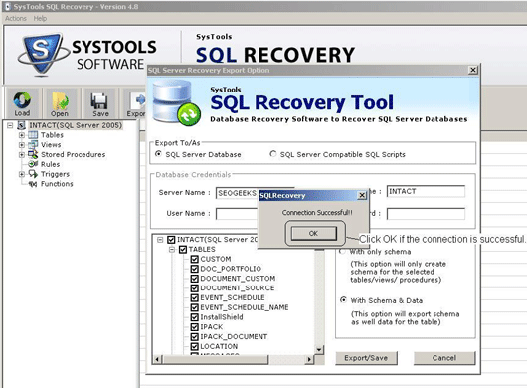Select With Schema & Data radio button
The width and height of the screenshot is (527, 388).
(x=343, y=300)
